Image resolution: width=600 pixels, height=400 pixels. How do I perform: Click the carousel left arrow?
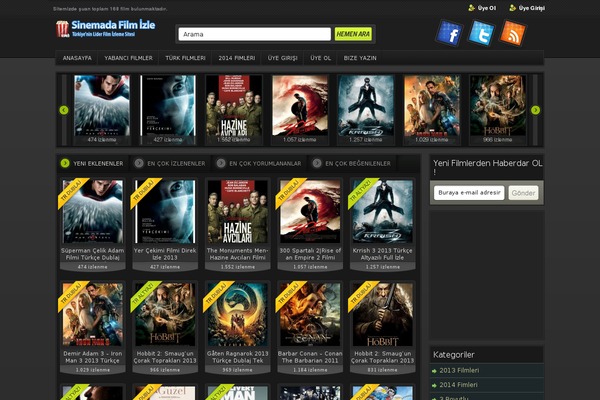coord(64,110)
